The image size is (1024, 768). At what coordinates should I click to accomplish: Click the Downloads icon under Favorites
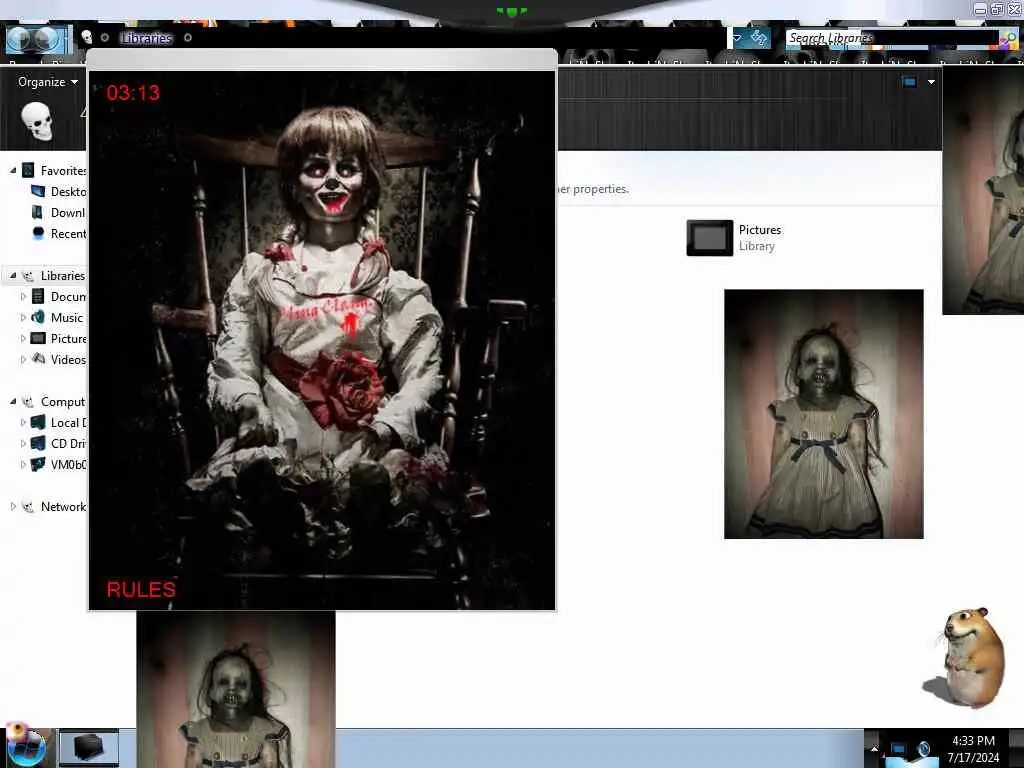tap(39, 212)
